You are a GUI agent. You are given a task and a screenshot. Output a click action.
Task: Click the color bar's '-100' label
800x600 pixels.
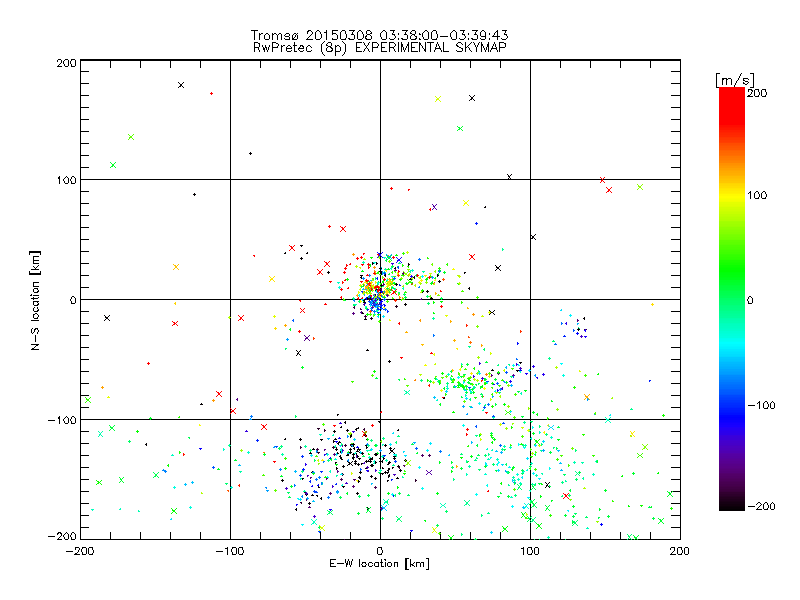point(761,405)
